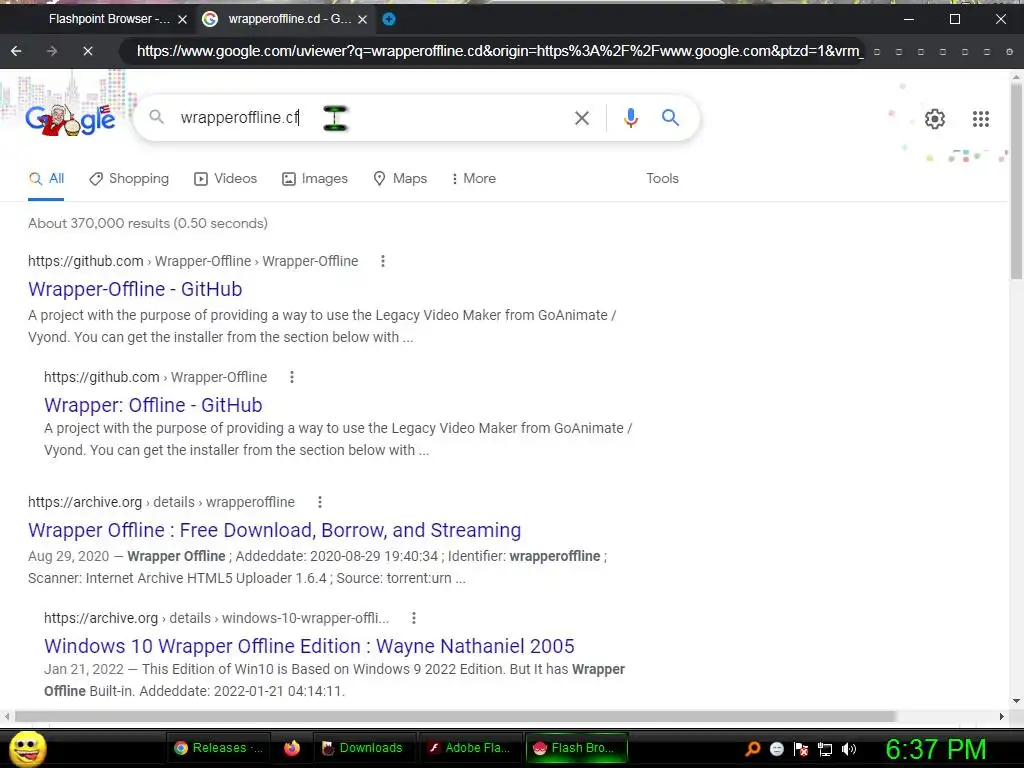Switch to the Adobe Flash taskbar window
The width and height of the screenshot is (1024, 768).
468,748
